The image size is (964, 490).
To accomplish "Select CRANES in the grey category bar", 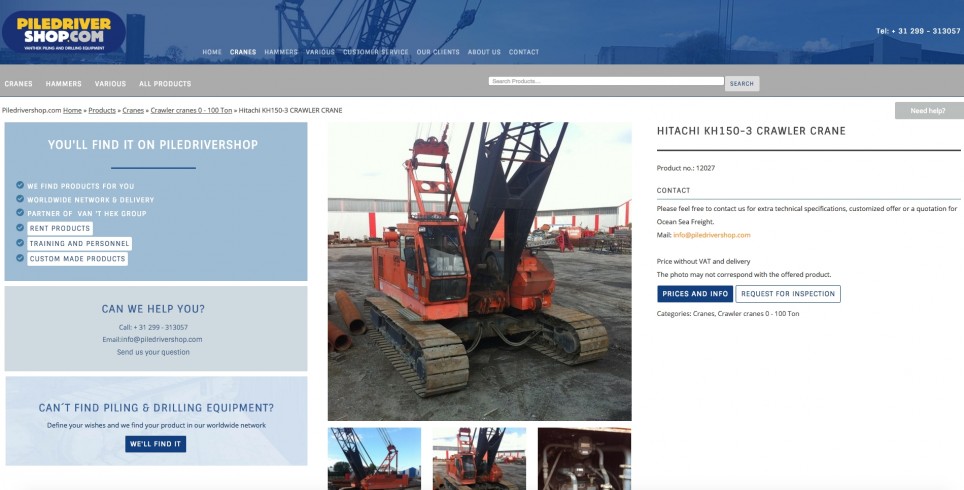I will (x=18, y=84).
